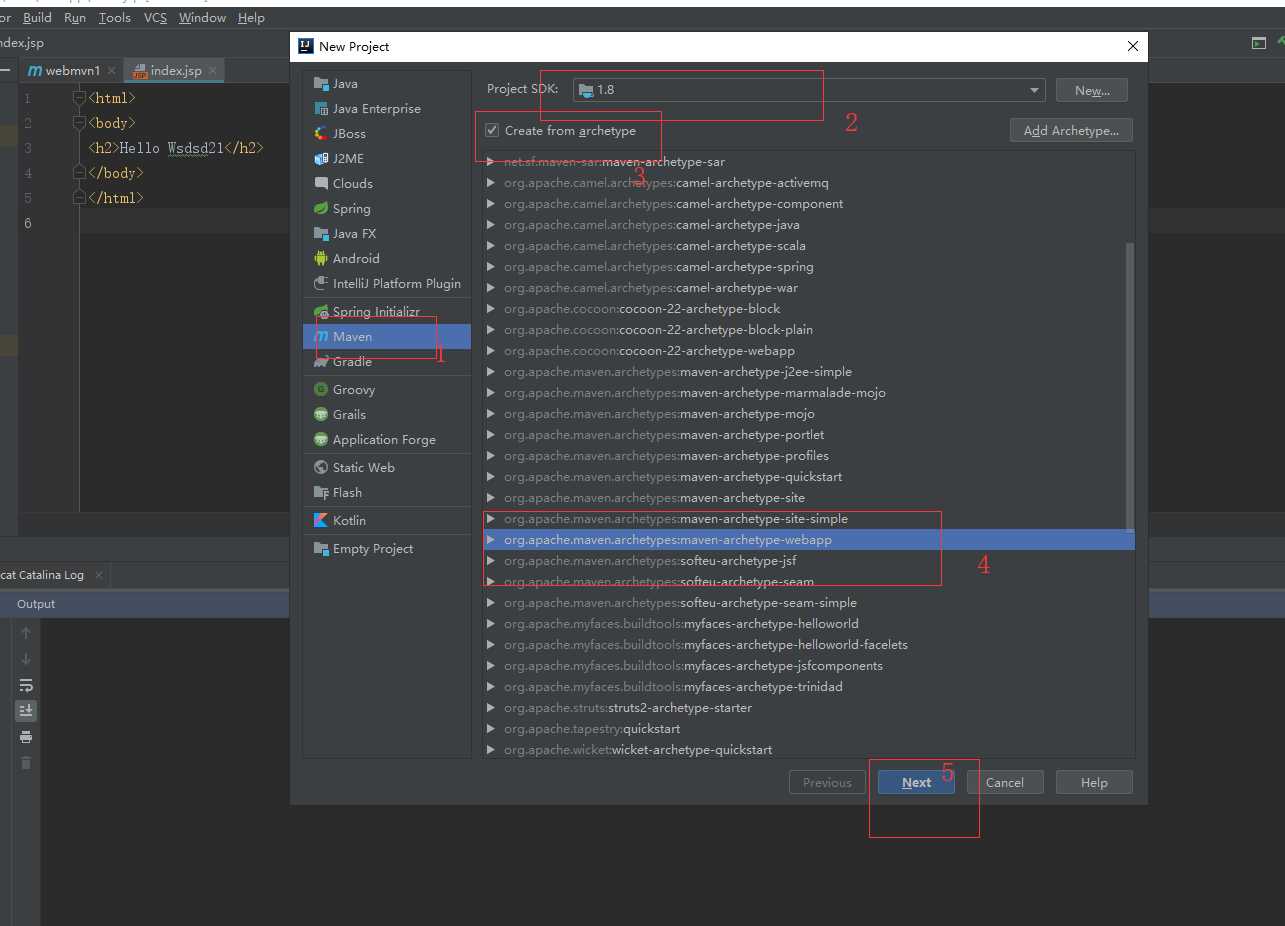Toggle soft-wrap icon in Output panel
The width and height of the screenshot is (1285, 926).
(26, 685)
